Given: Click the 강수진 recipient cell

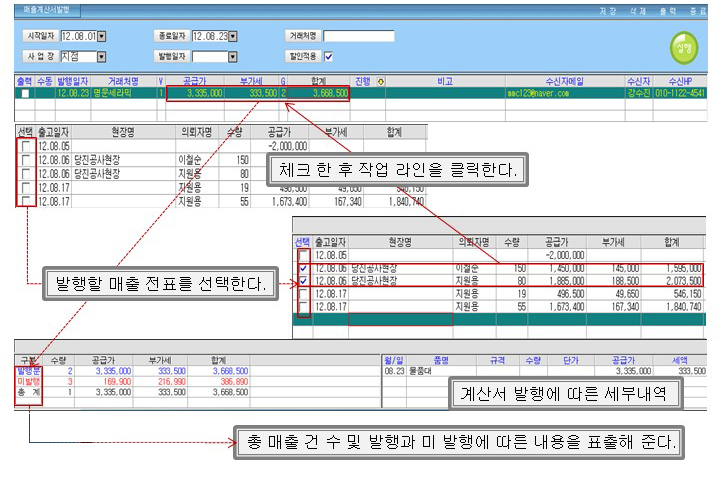Looking at the screenshot, I should [x=639, y=93].
